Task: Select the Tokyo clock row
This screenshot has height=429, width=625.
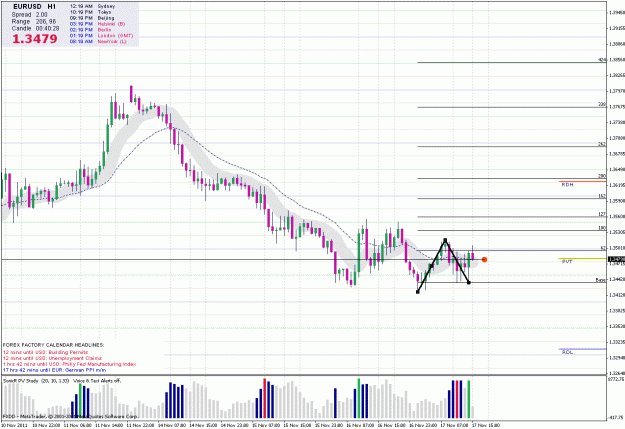Action: [90, 12]
